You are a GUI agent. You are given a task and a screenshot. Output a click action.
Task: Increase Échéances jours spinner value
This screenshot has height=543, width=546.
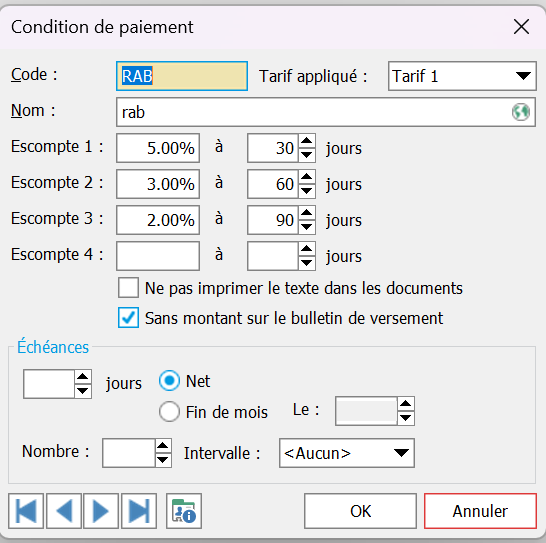tap(83, 377)
